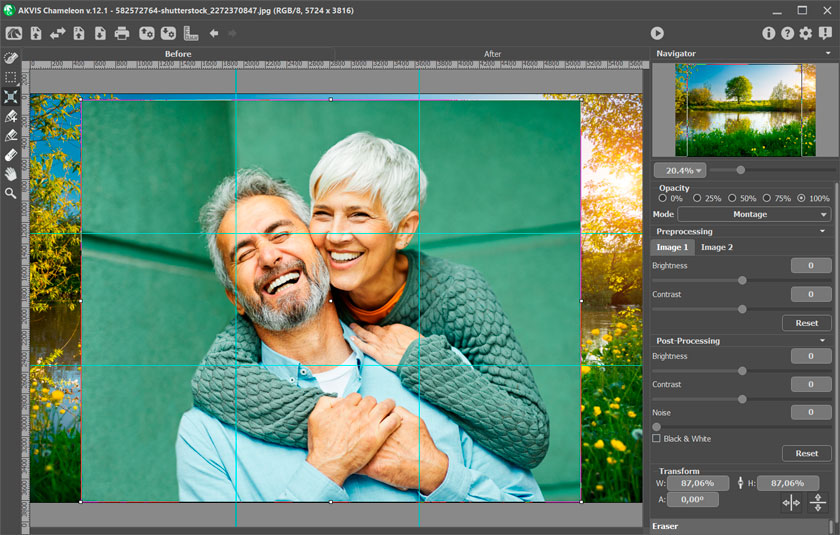Set Opacity to 50%
Viewport: 840px width, 535px height.
[x=732, y=198]
